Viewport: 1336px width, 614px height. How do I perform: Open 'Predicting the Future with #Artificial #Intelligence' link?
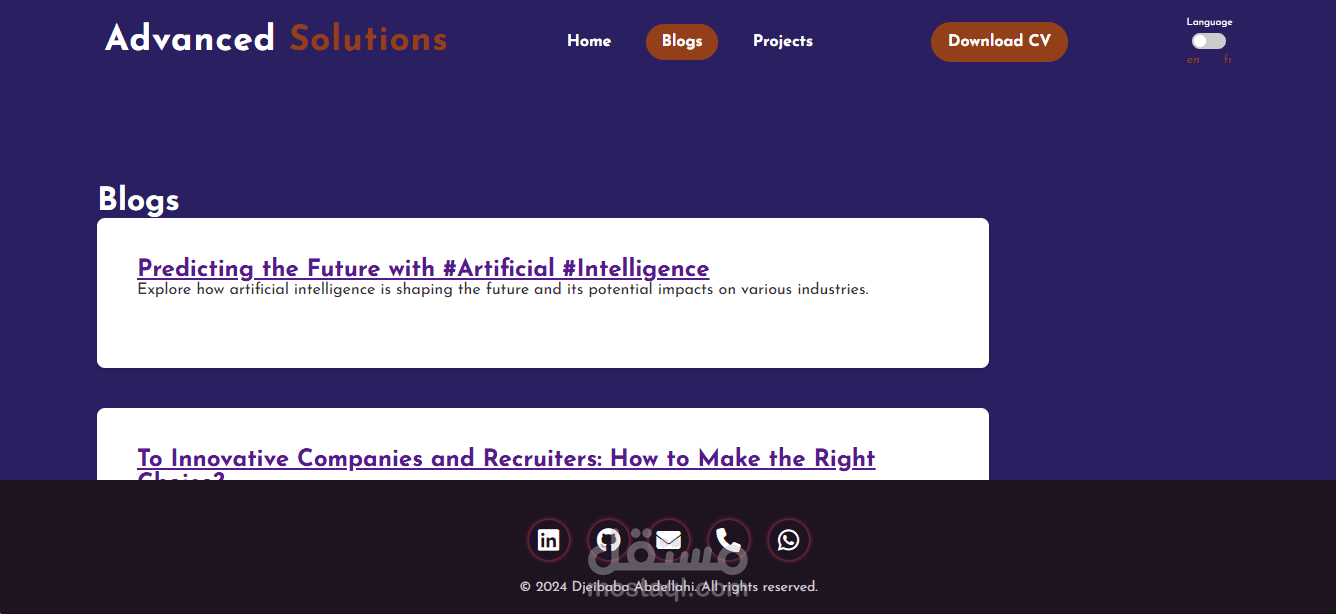pyautogui.click(x=423, y=268)
